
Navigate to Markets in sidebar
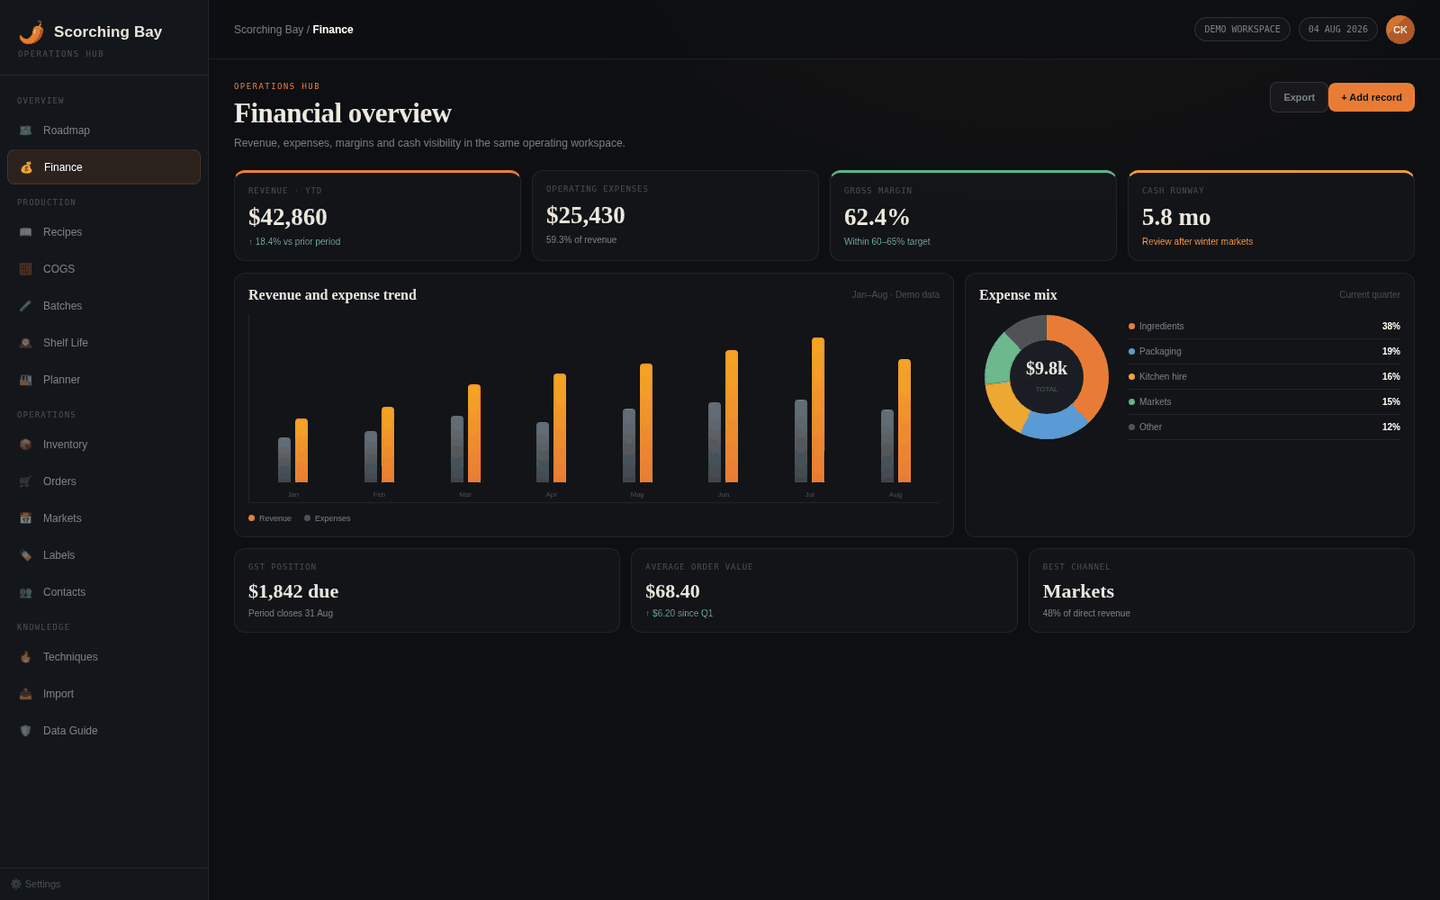104,519
